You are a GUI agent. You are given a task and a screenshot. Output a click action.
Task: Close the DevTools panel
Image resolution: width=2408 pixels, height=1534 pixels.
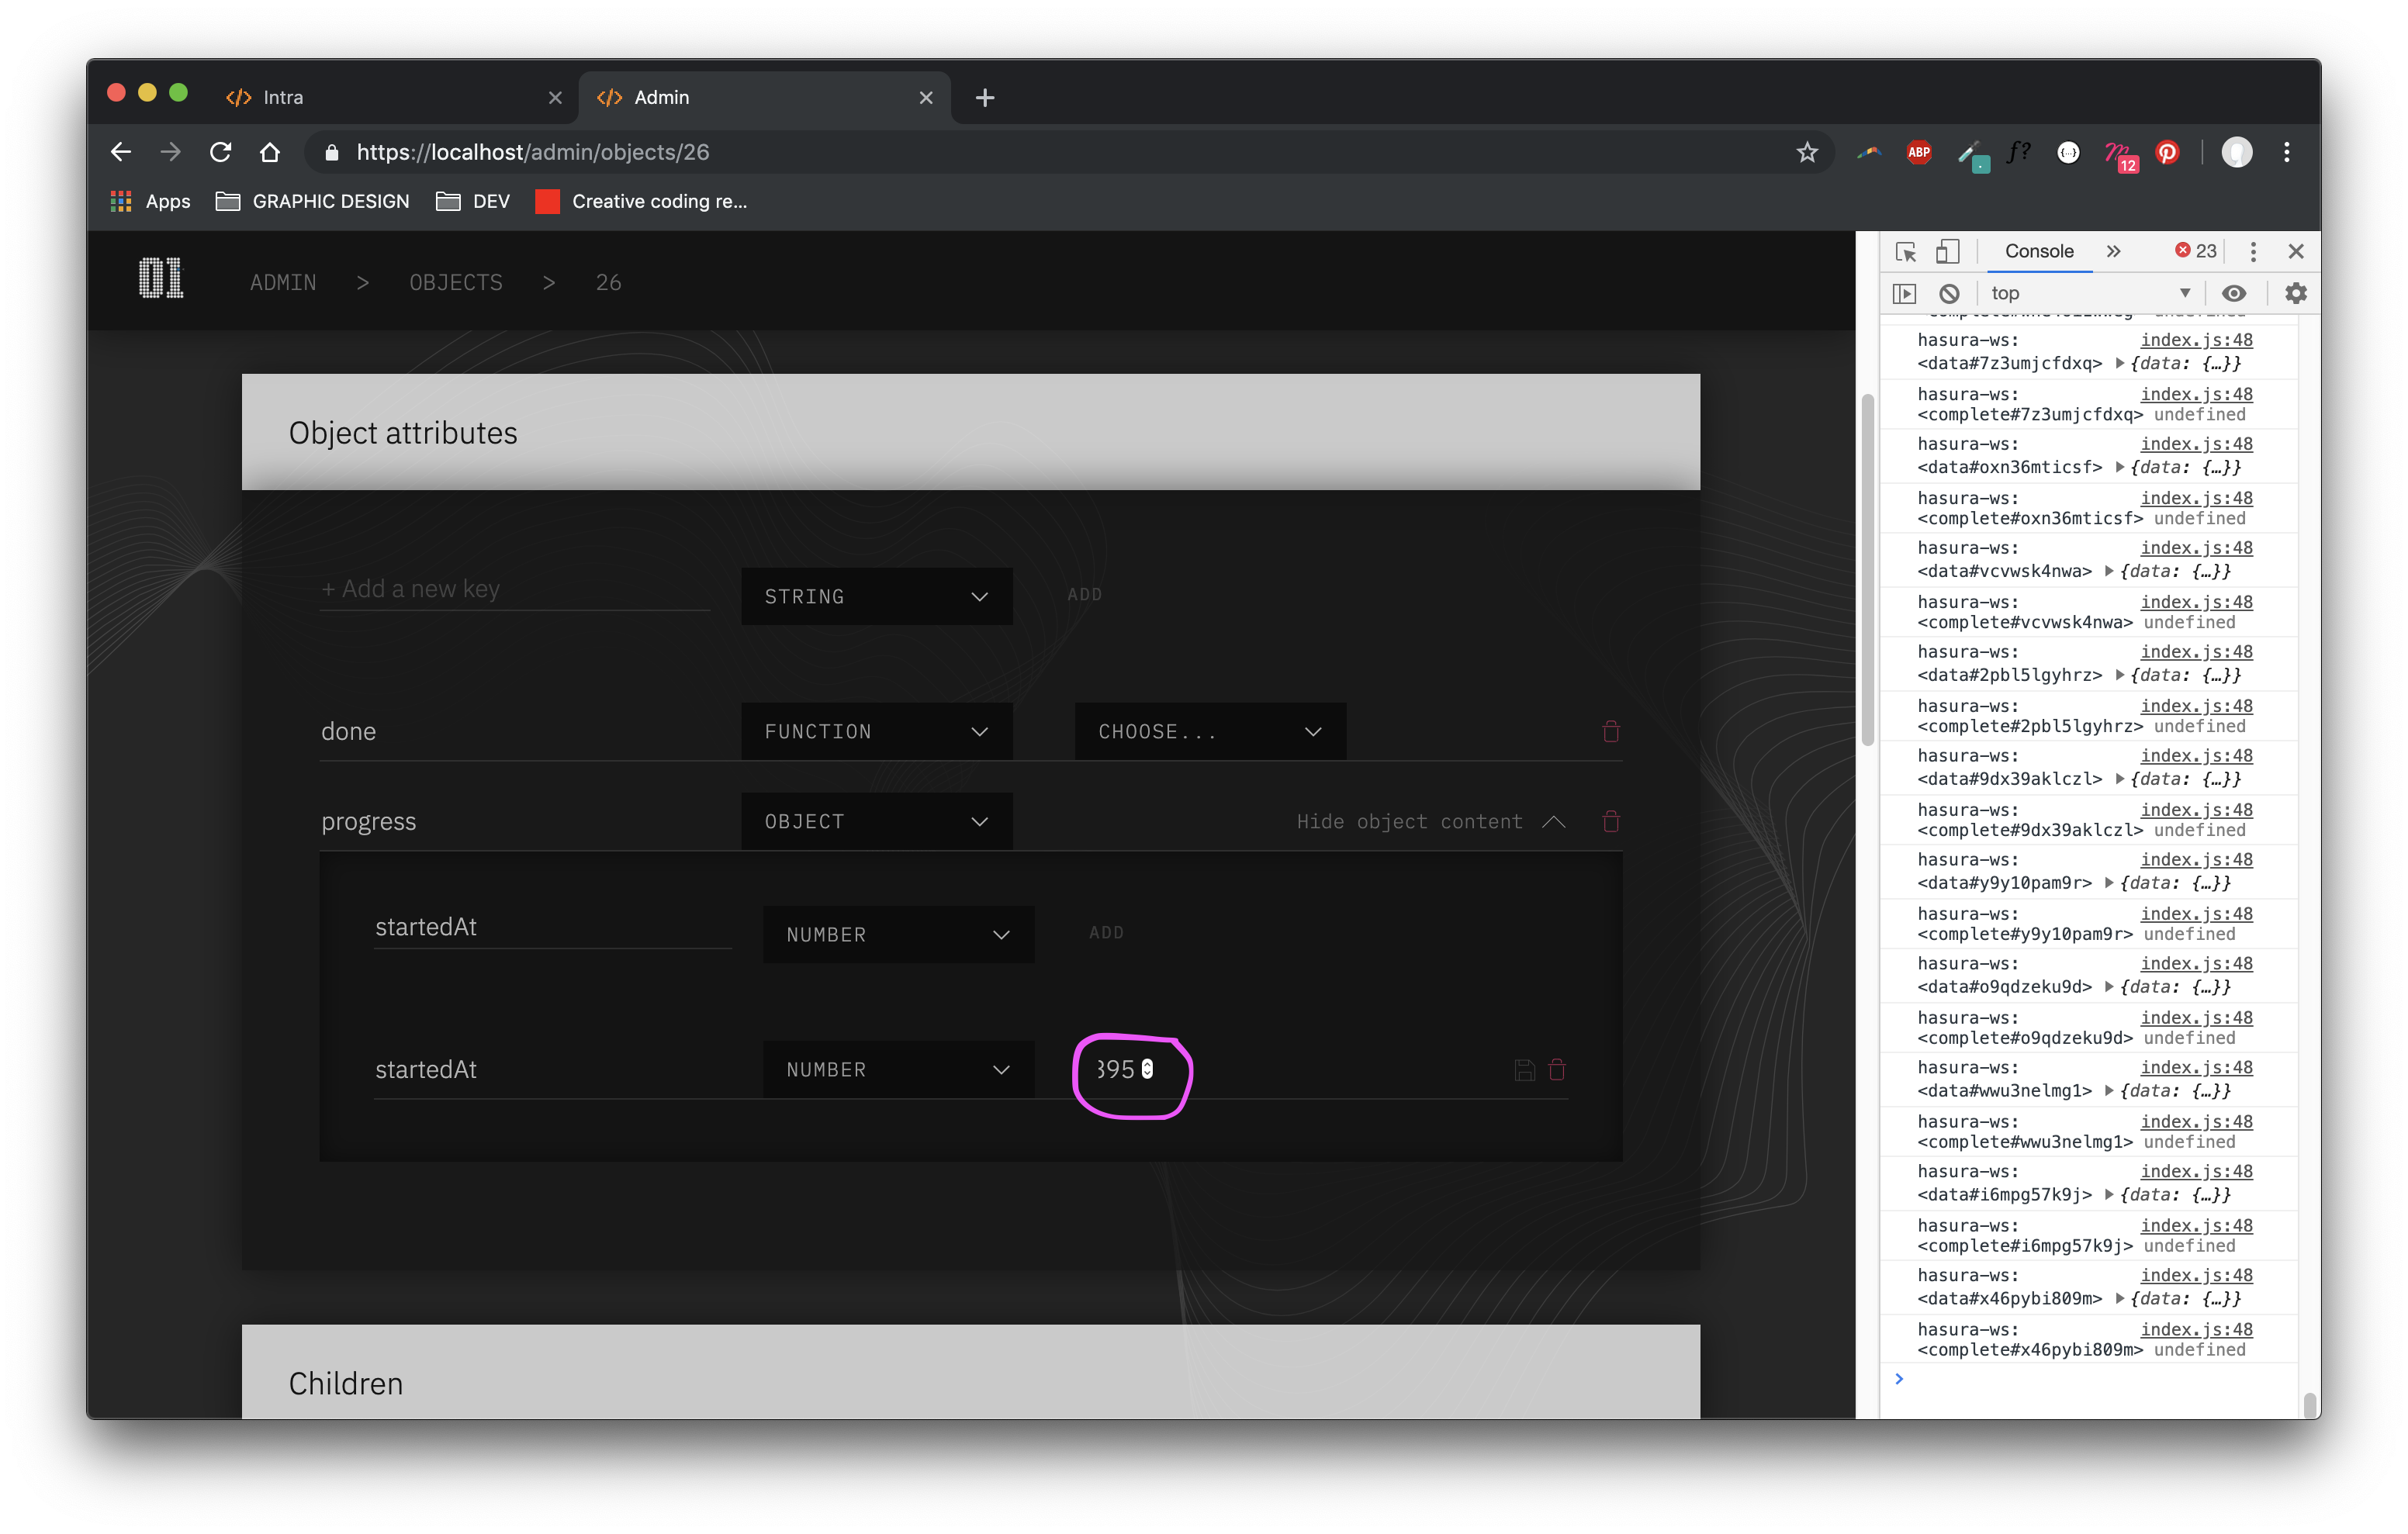(2296, 251)
